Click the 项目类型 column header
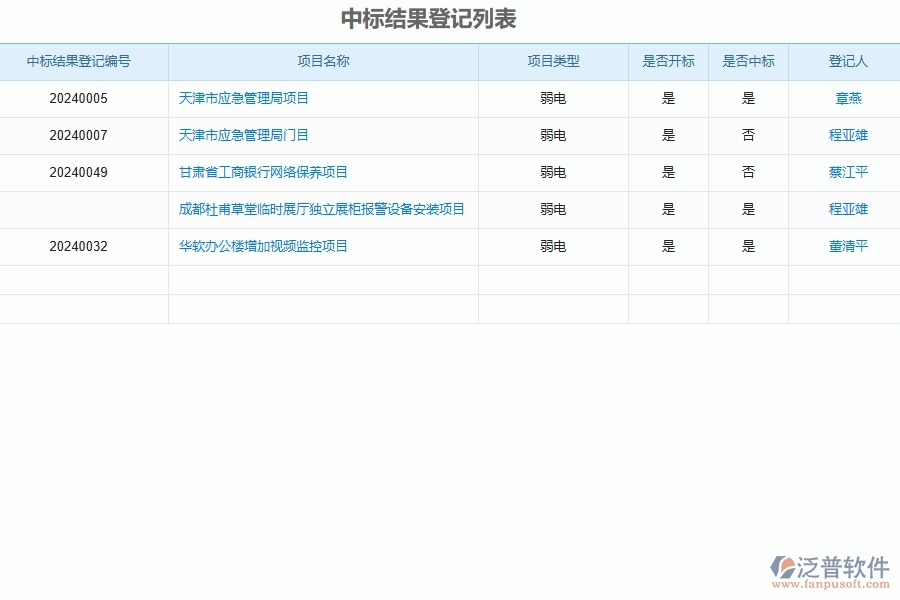 (553, 61)
